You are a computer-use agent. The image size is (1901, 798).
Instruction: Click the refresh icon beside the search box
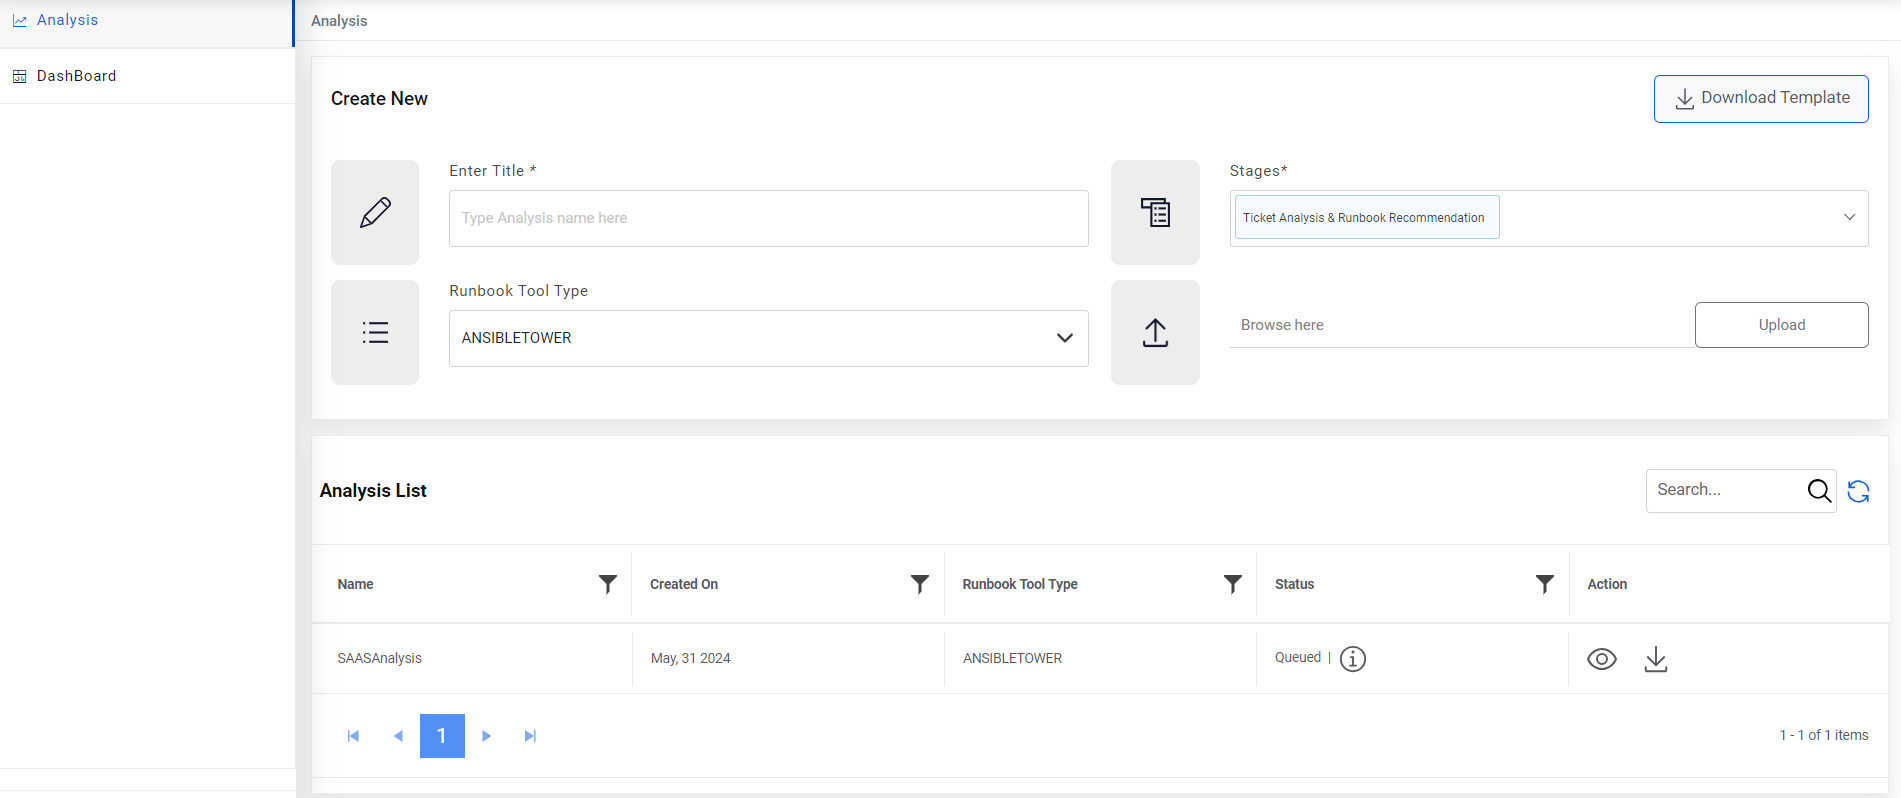pyautogui.click(x=1858, y=491)
